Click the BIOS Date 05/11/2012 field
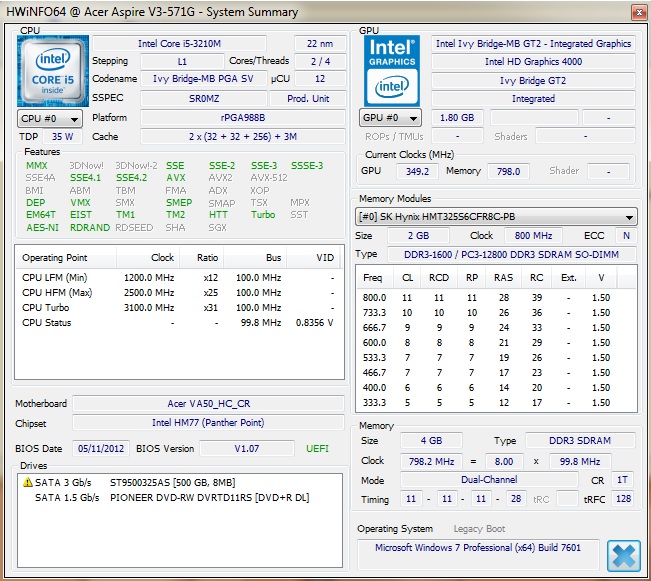 (101, 449)
